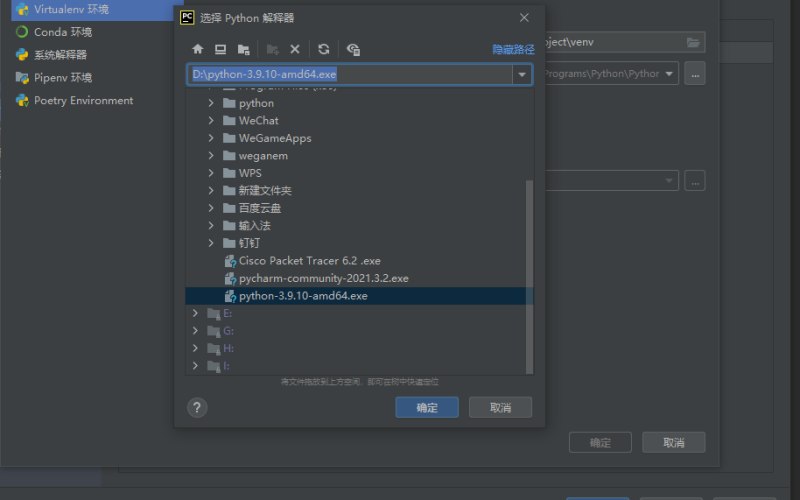Open the path history dropdown arrow
This screenshot has height=500, width=800.
pyautogui.click(x=522, y=74)
